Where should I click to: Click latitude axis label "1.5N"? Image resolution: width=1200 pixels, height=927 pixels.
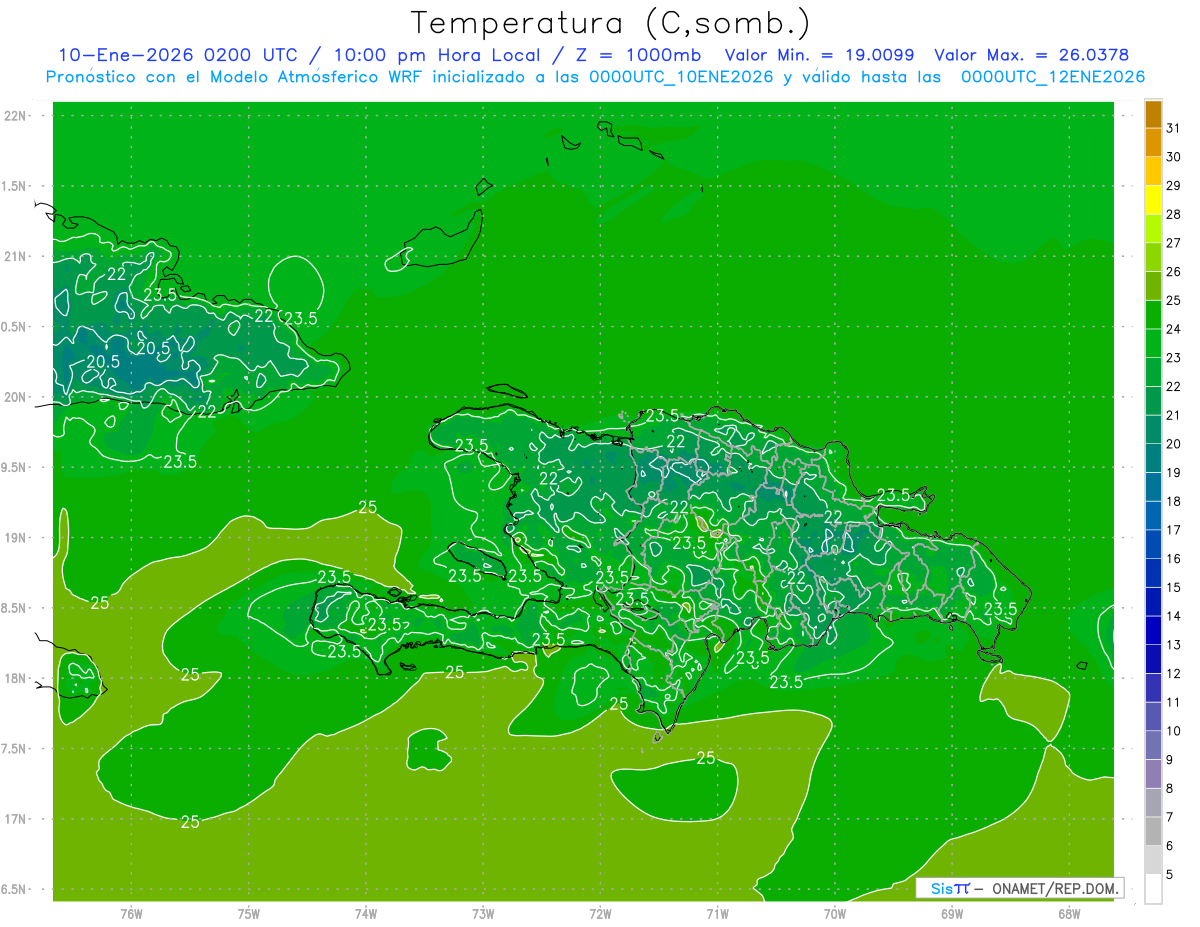click(x=15, y=186)
